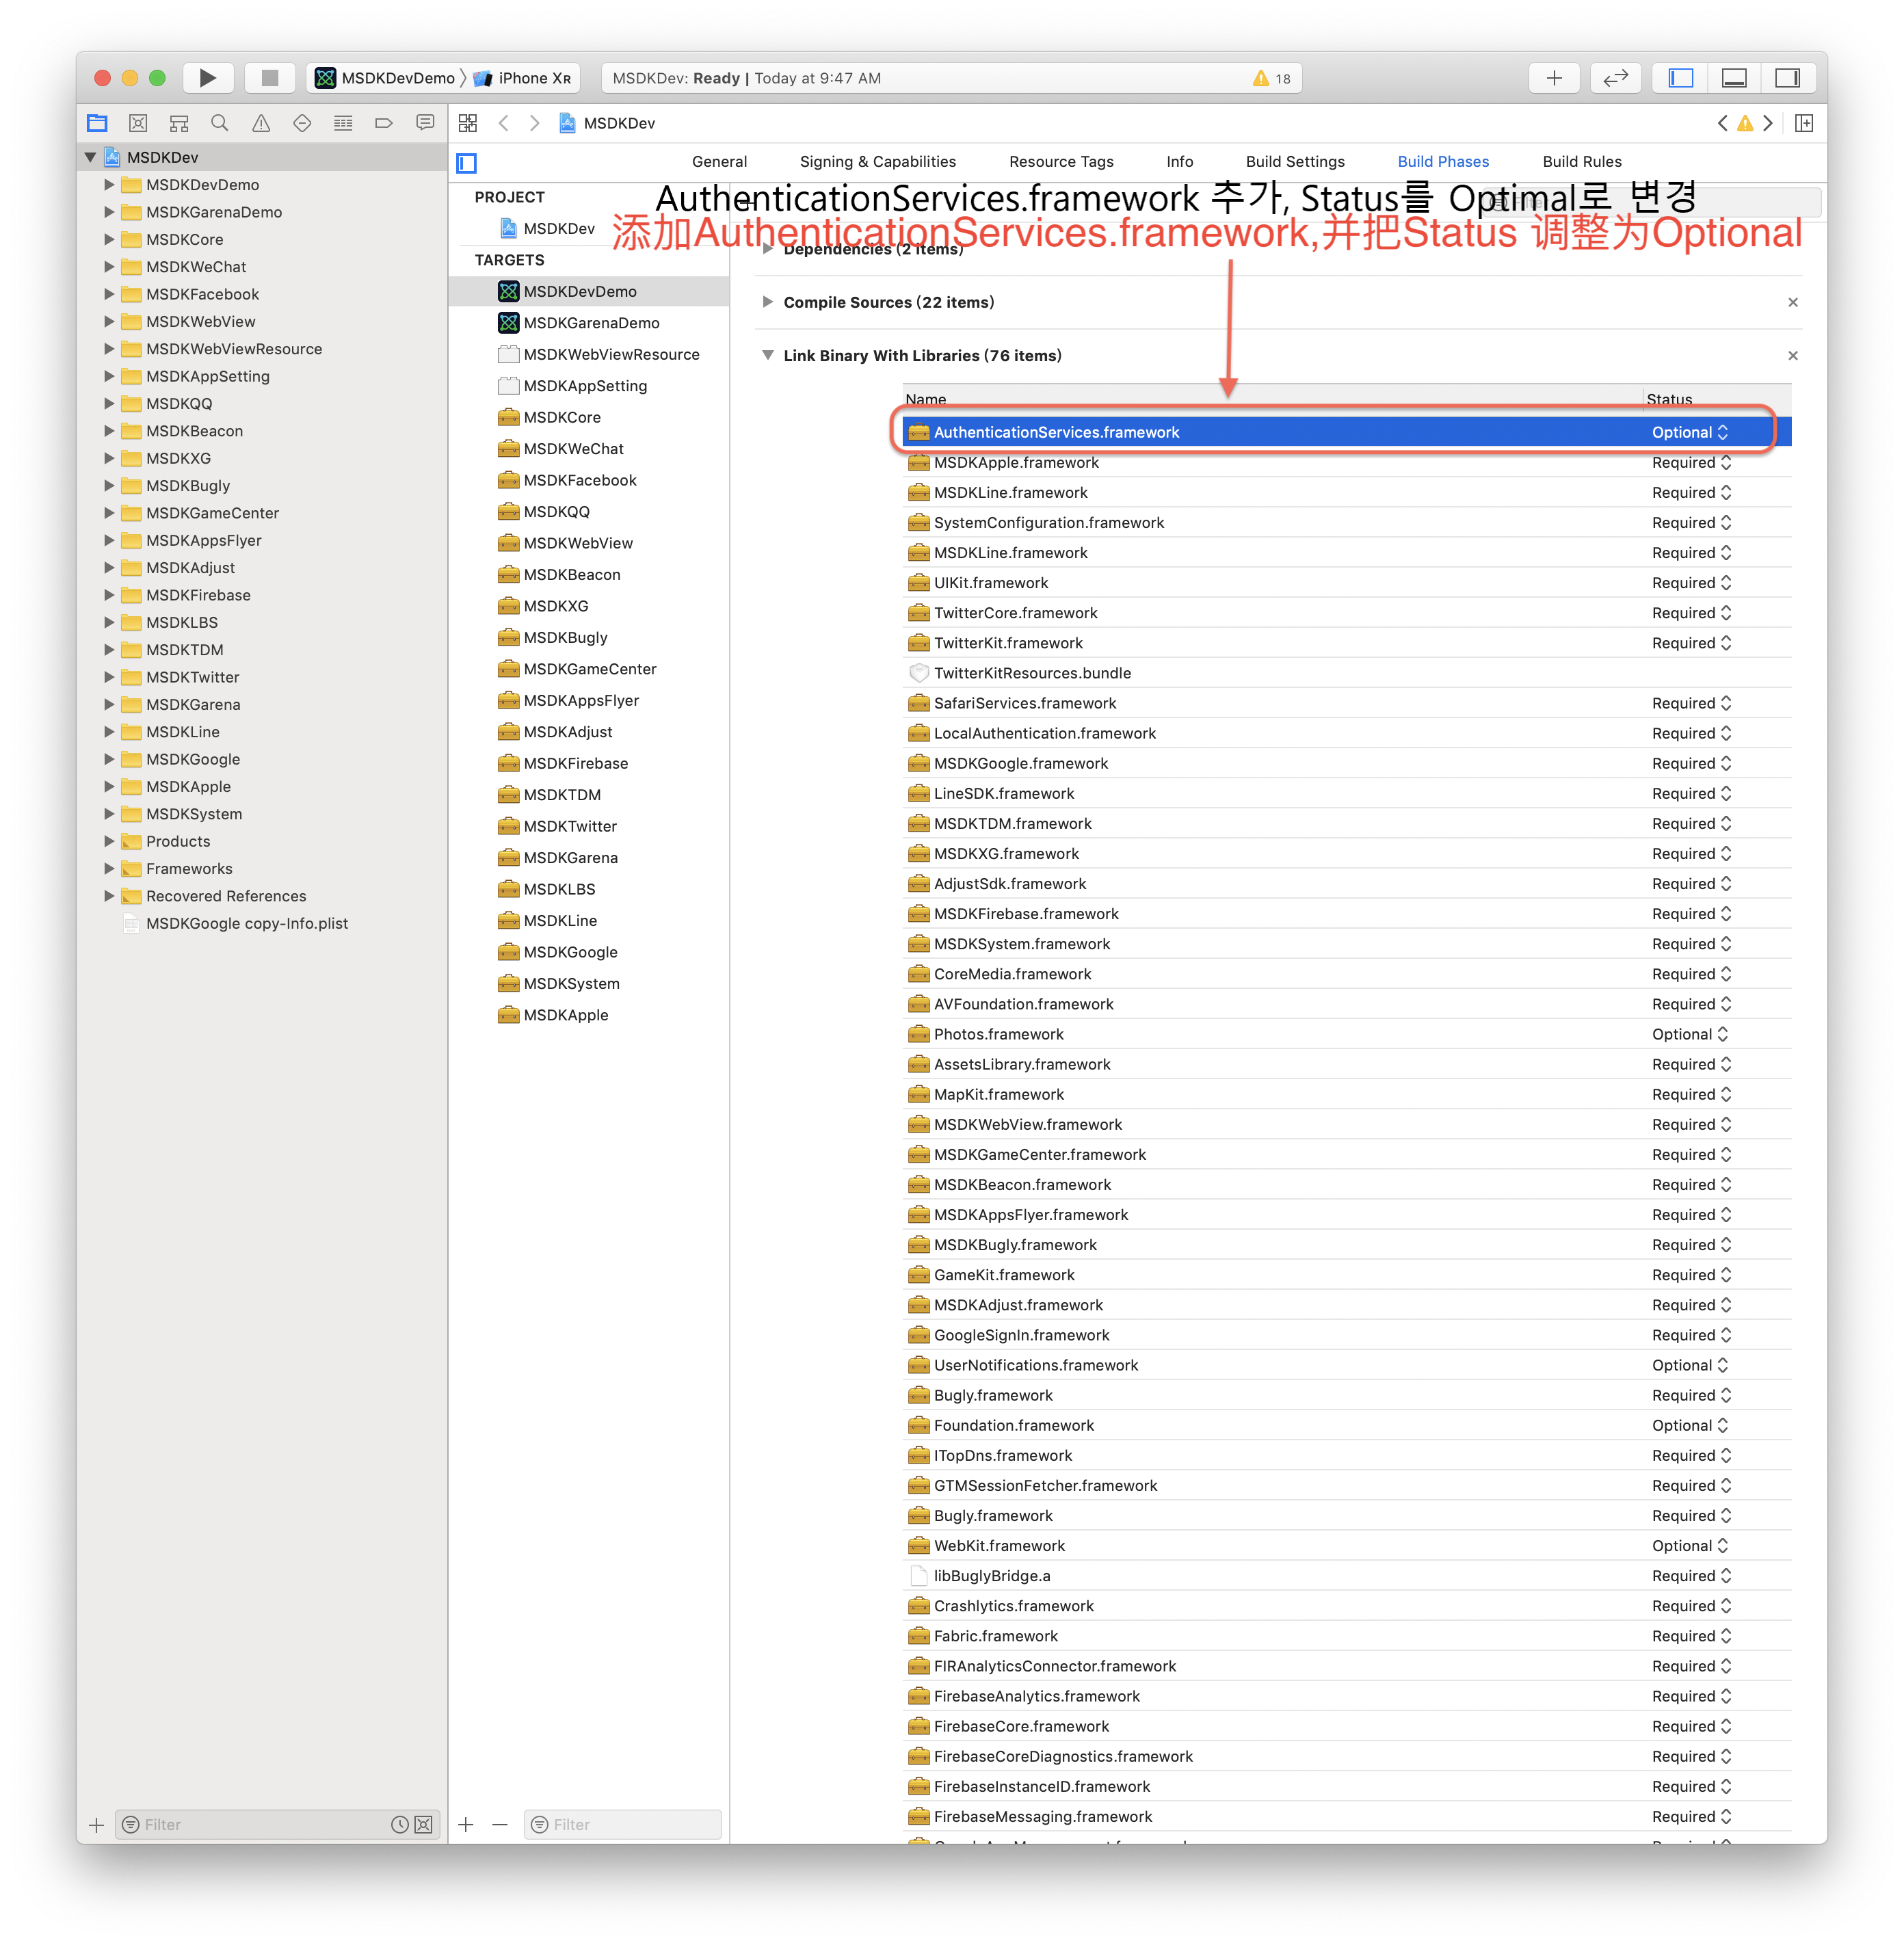Viewport: 1904px width, 1945px height.
Task: Expand the MSDKCore folder in navigator
Action: click(109, 239)
